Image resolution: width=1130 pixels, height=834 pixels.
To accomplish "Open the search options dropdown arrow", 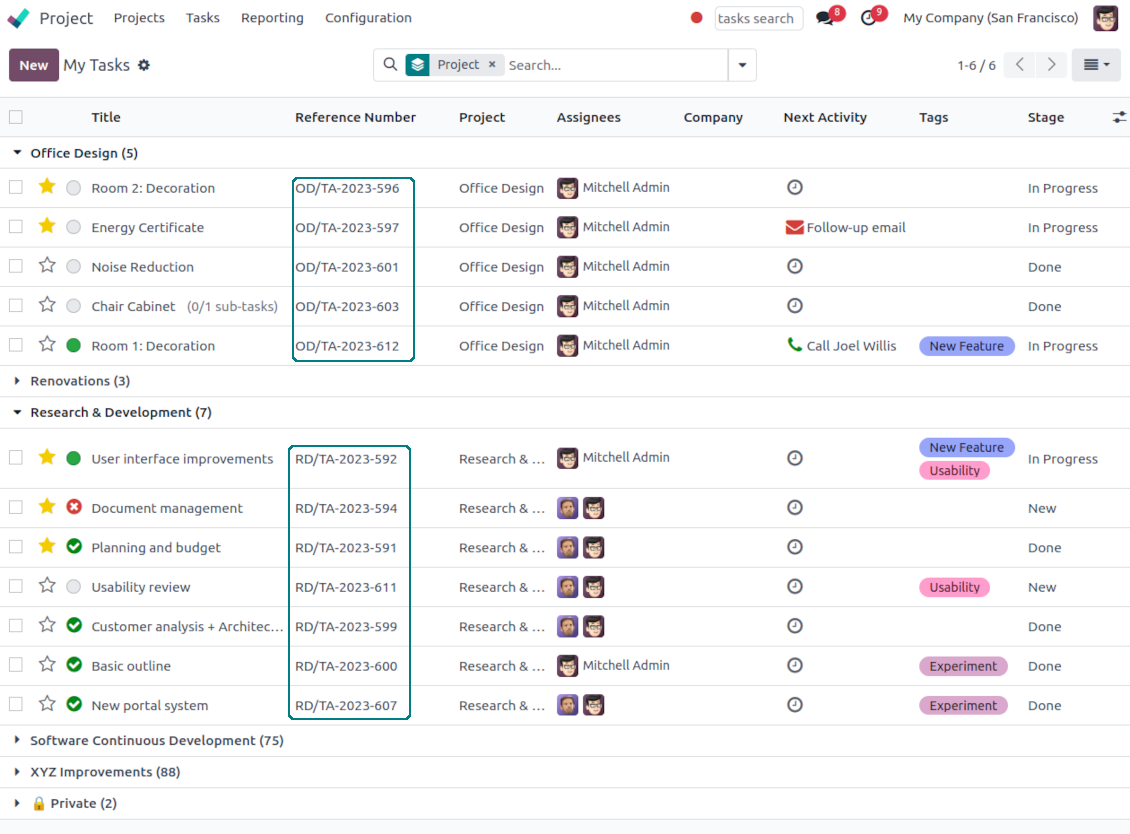I will coord(742,65).
